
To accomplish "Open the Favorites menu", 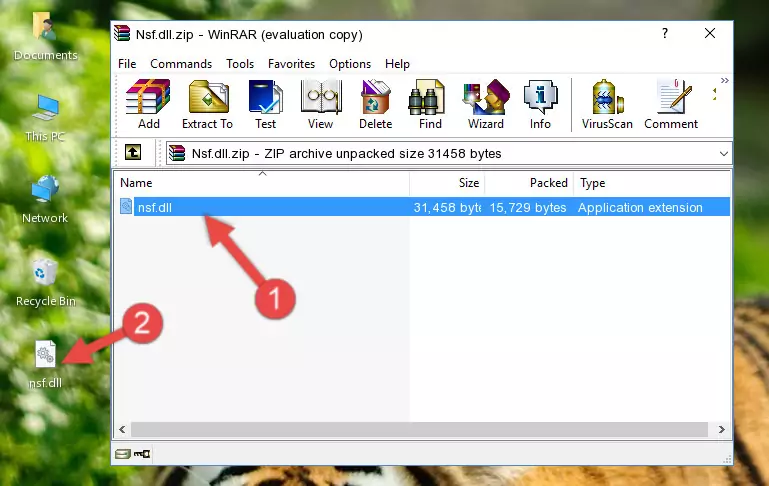I will (291, 64).
